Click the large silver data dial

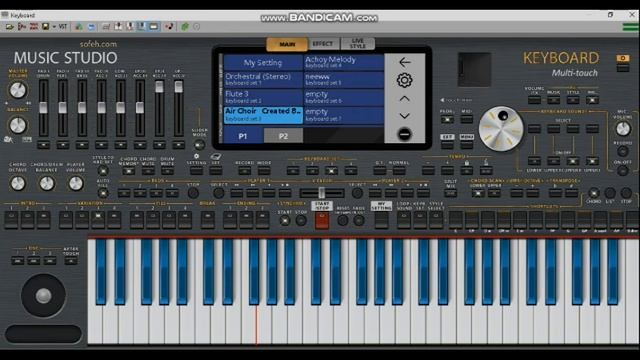coord(501,129)
